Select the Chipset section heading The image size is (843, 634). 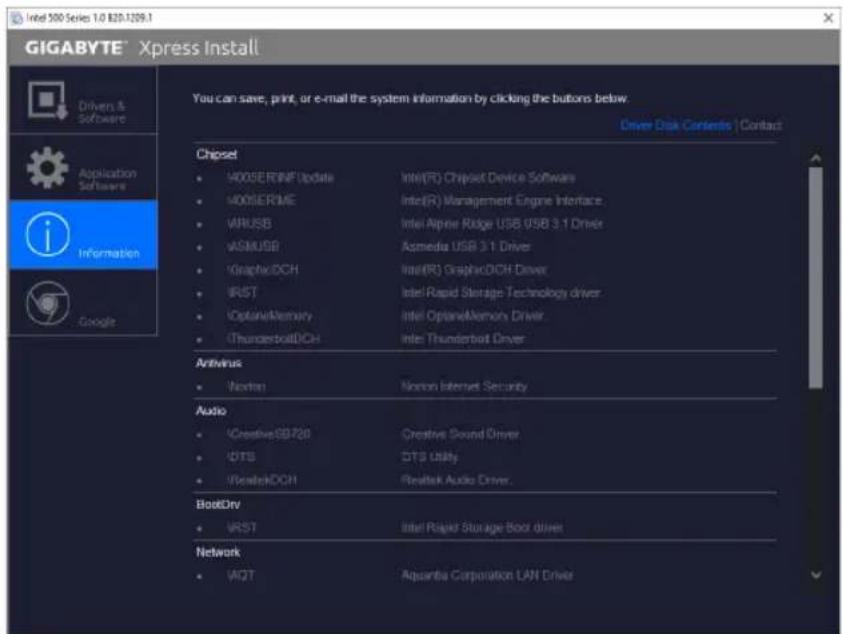tap(217, 154)
